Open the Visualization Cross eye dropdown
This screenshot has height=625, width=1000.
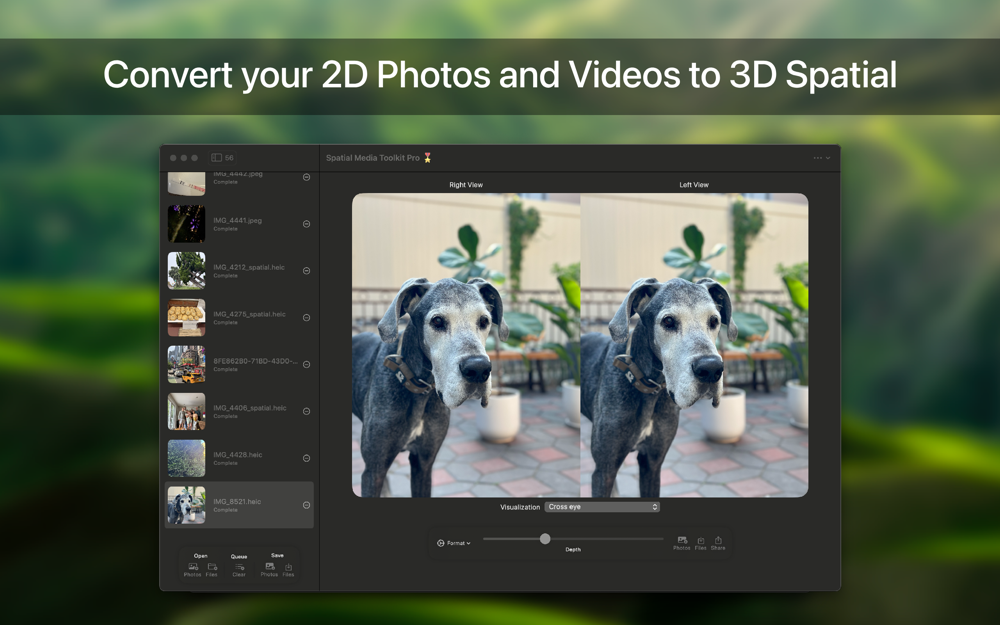click(602, 507)
